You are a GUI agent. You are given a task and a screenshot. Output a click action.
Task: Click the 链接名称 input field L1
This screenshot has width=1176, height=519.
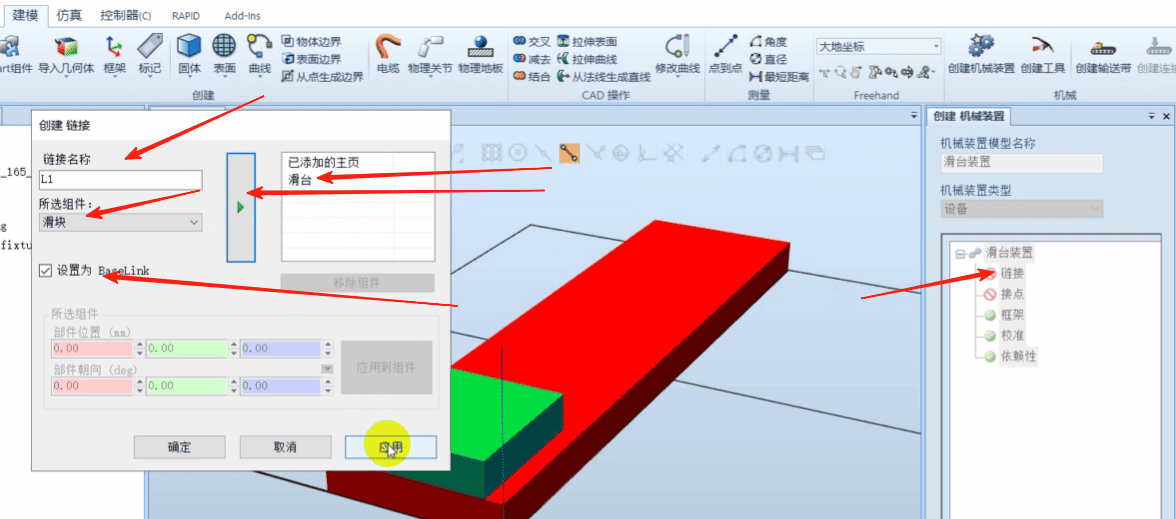[x=120, y=180]
